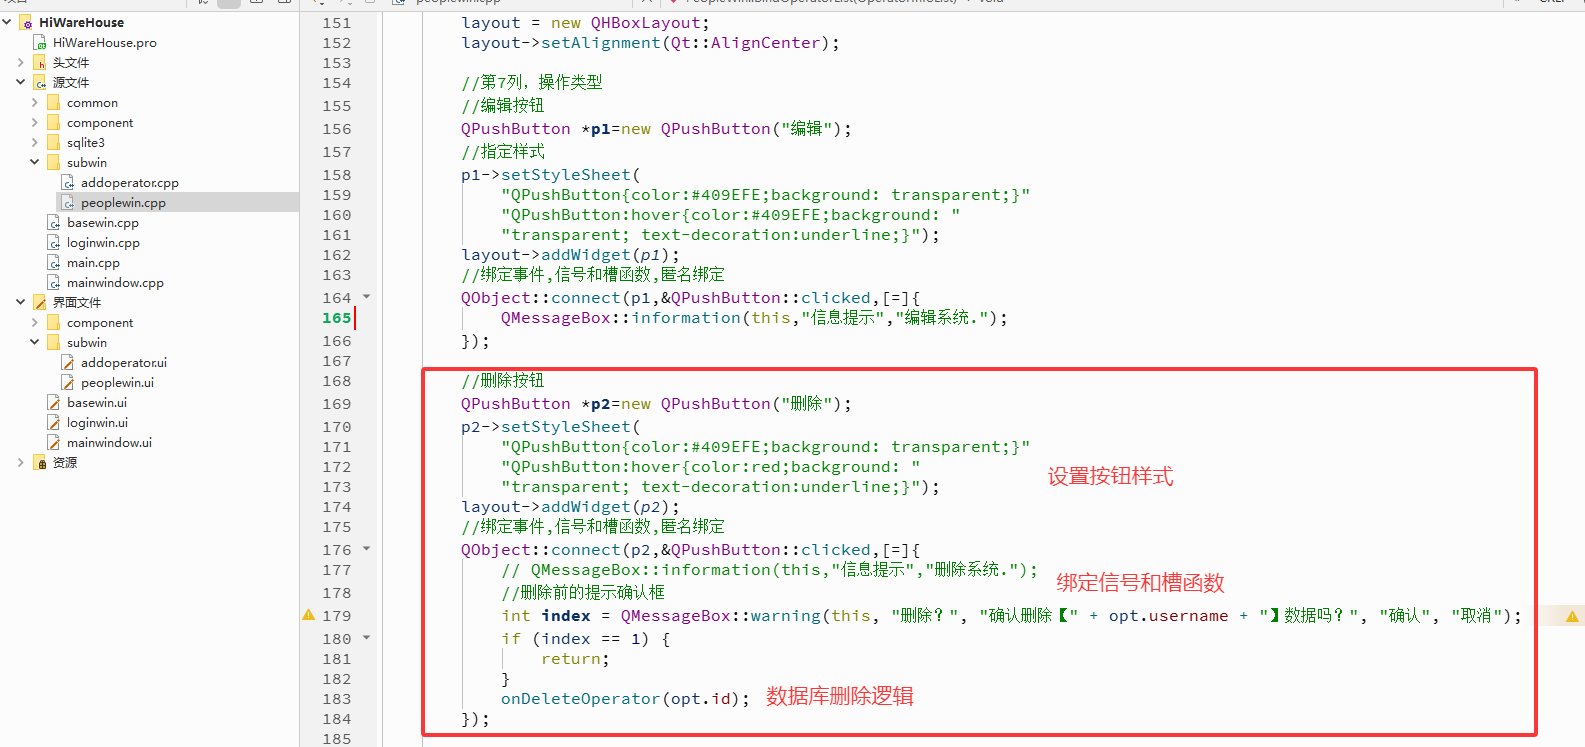The width and height of the screenshot is (1585, 747).
Task: Click the peoplewin.ui file icon
Action: point(68,382)
